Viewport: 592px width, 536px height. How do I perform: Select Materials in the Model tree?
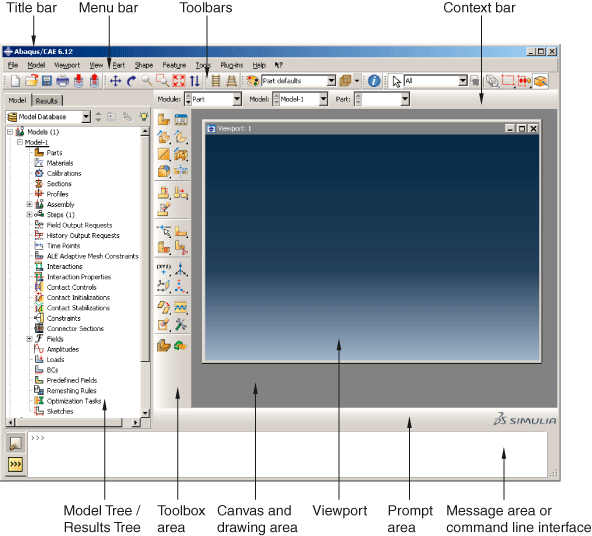tap(60, 163)
